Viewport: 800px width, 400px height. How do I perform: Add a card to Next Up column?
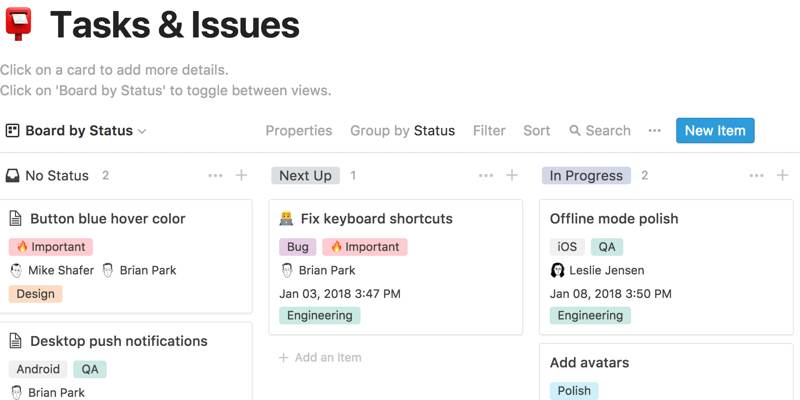(x=512, y=176)
